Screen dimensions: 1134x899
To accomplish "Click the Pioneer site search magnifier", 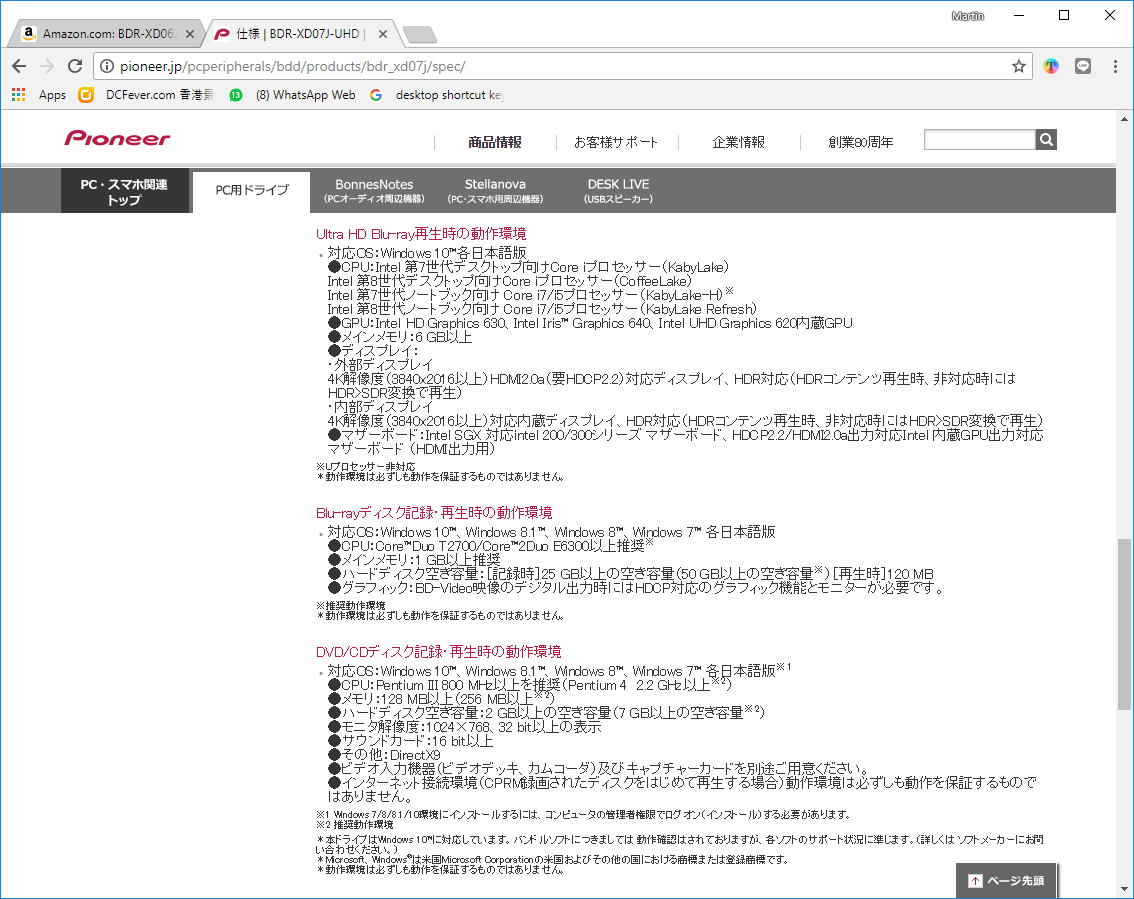I will 1046,140.
